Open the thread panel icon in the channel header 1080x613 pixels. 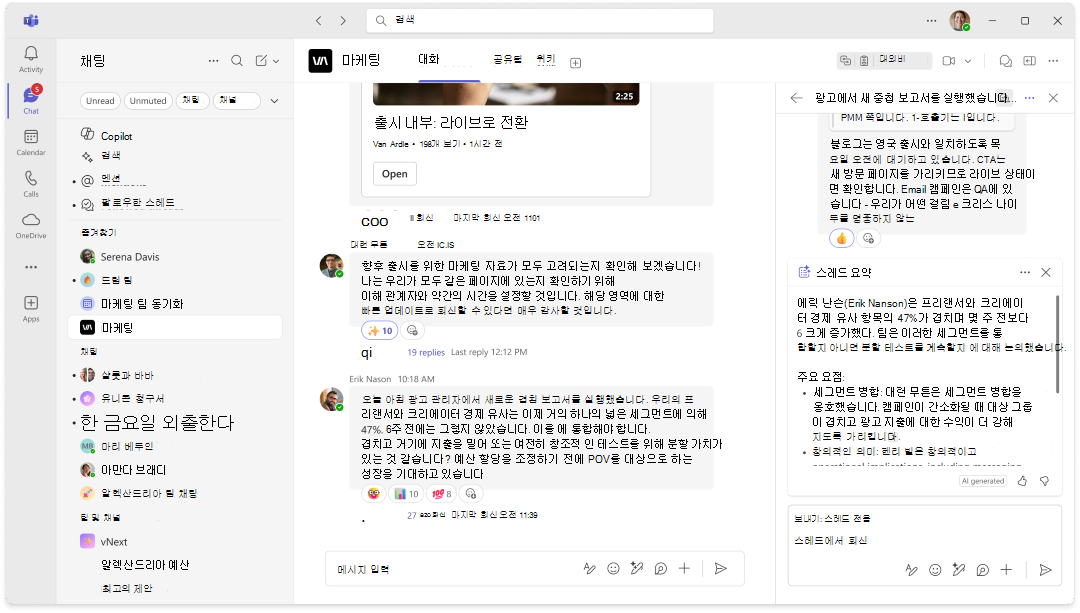pos(1006,61)
